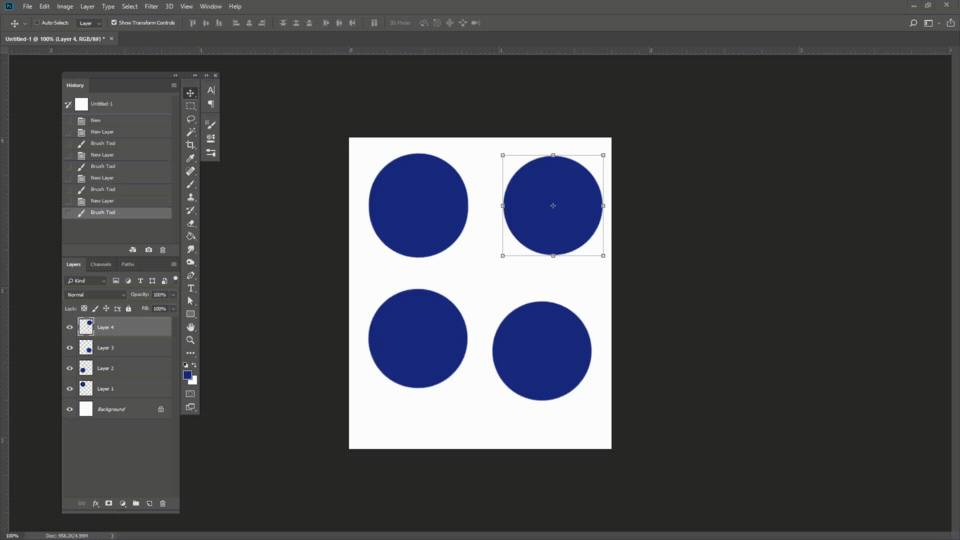This screenshot has width=960, height=540.
Task: Toggle layer filtering on/off switch
Action: [x=176, y=279]
